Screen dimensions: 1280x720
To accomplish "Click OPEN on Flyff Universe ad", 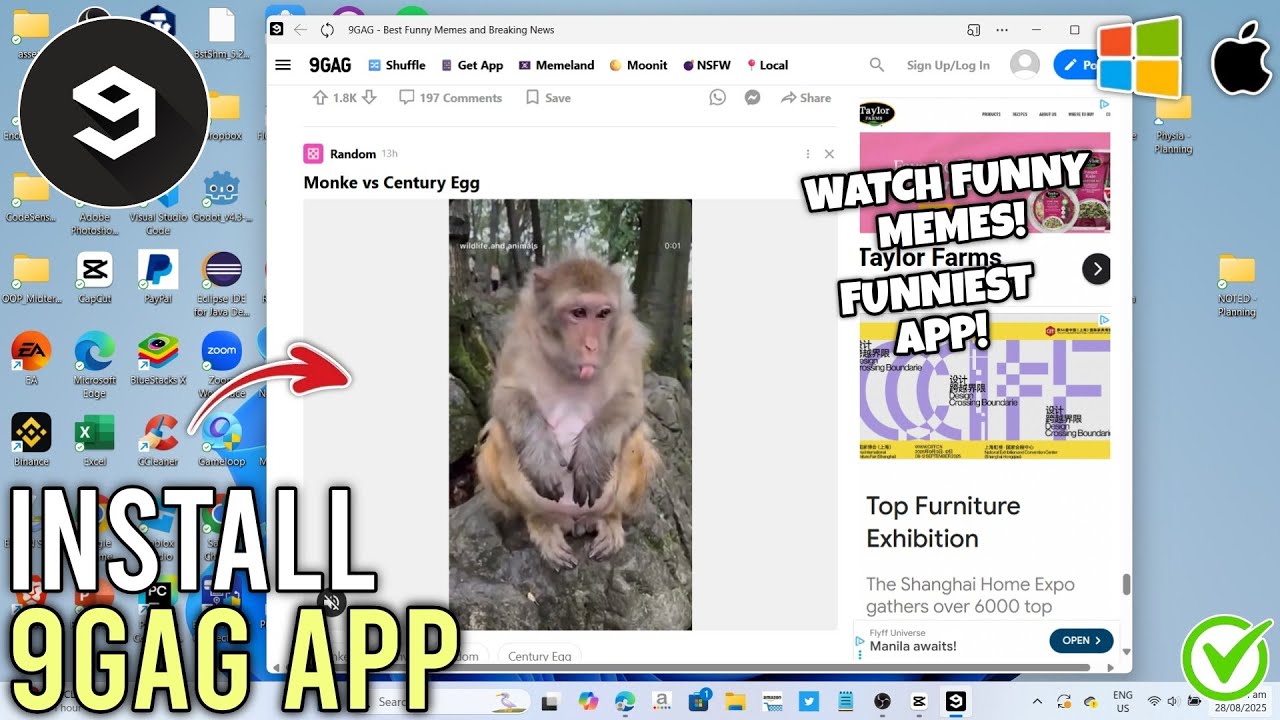I will click(x=1081, y=640).
